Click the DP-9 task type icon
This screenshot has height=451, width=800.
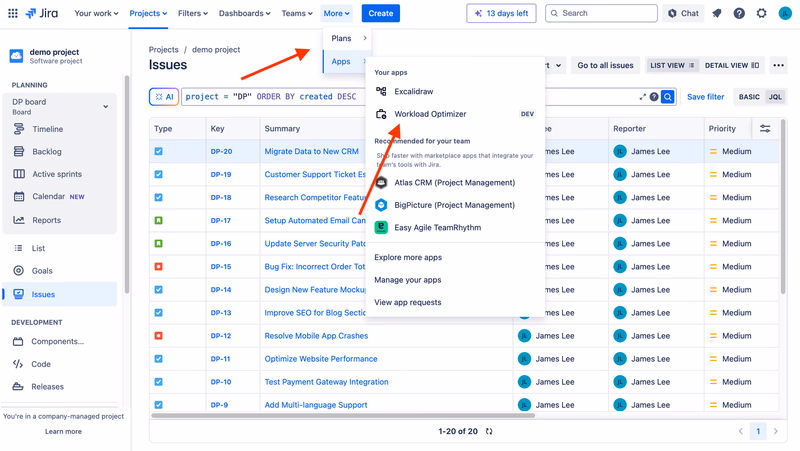click(x=159, y=405)
